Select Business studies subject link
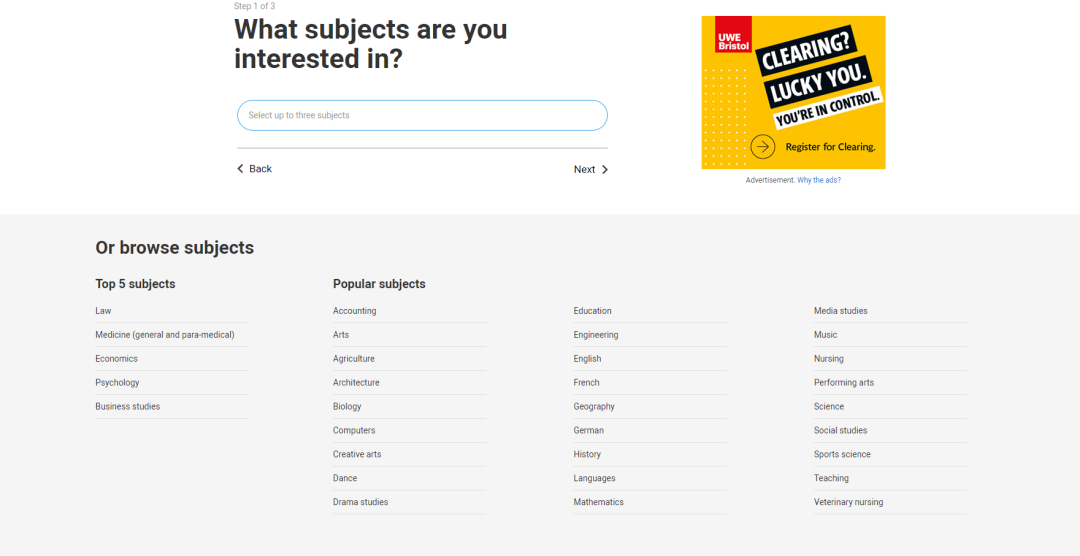This screenshot has height=556, width=1080. pyautogui.click(x=127, y=406)
